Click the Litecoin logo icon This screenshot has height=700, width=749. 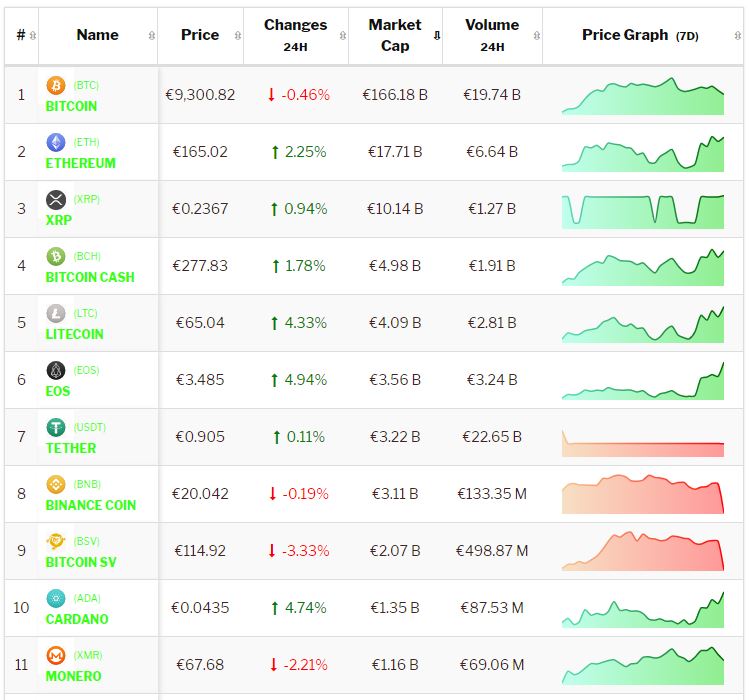click(56, 314)
